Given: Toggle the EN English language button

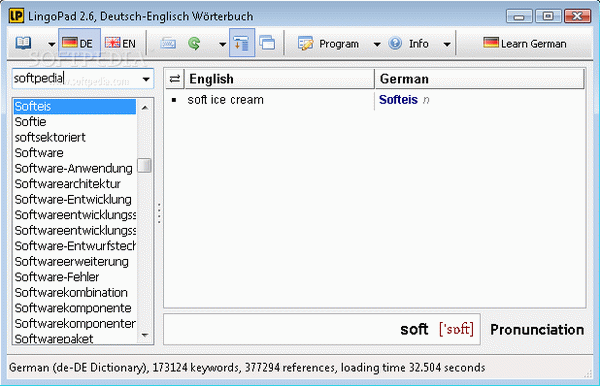Looking at the screenshot, I should [x=121, y=43].
